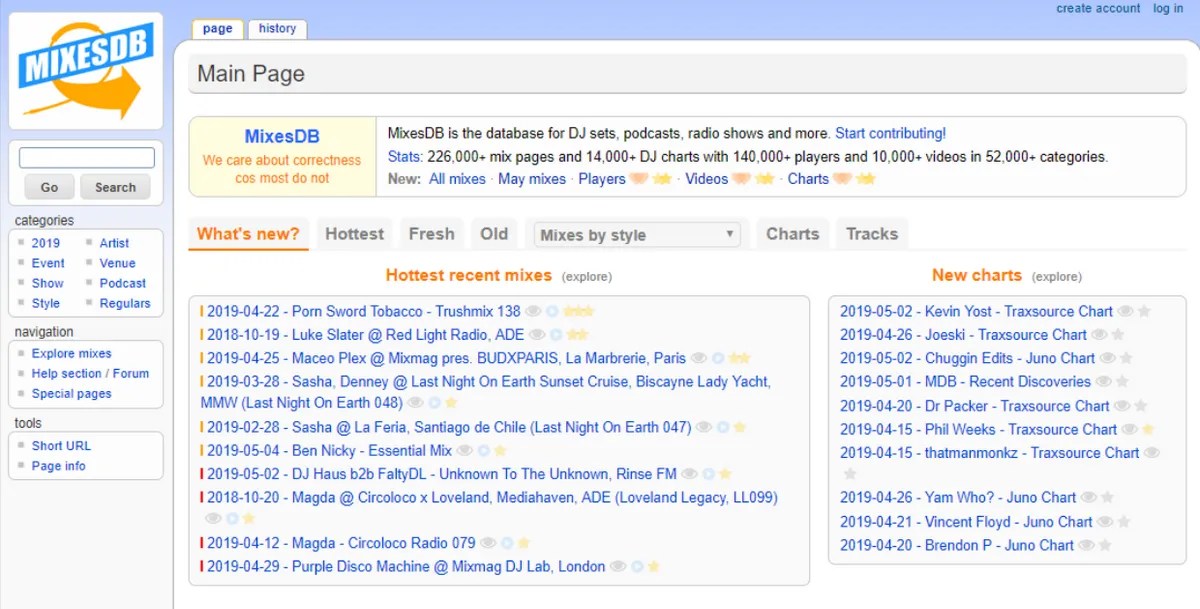Switch to the Hottest tab
This screenshot has width=1200, height=609.
pyautogui.click(x=354, y=234)
